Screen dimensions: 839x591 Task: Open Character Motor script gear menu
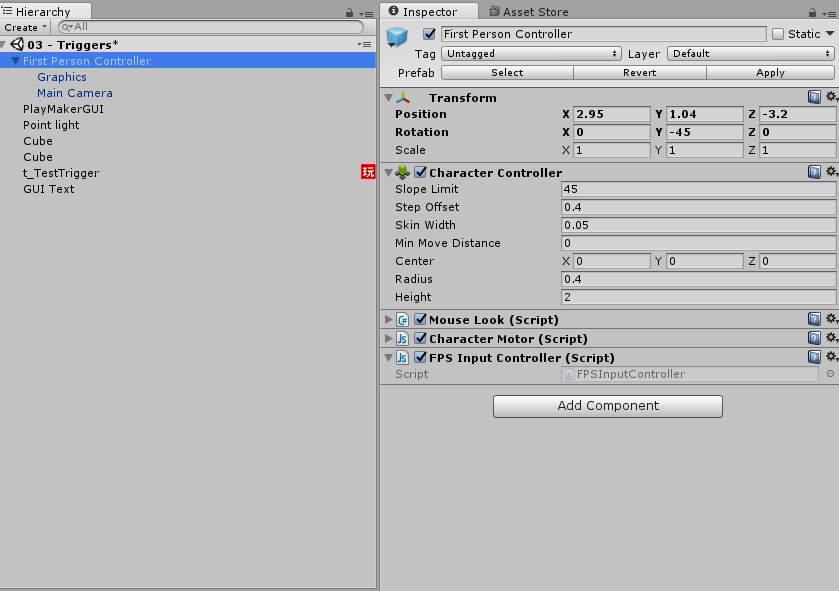coord(831,337)
